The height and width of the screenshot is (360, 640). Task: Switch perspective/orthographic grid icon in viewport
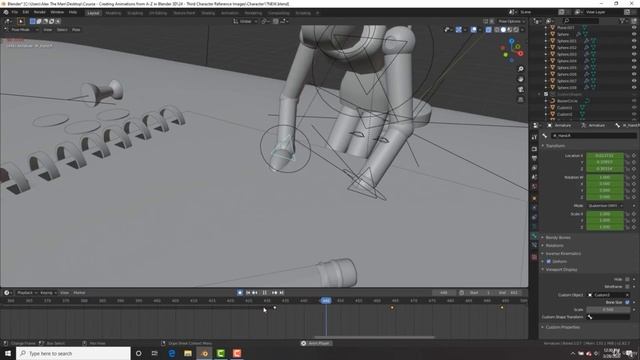tap(520, 100)
